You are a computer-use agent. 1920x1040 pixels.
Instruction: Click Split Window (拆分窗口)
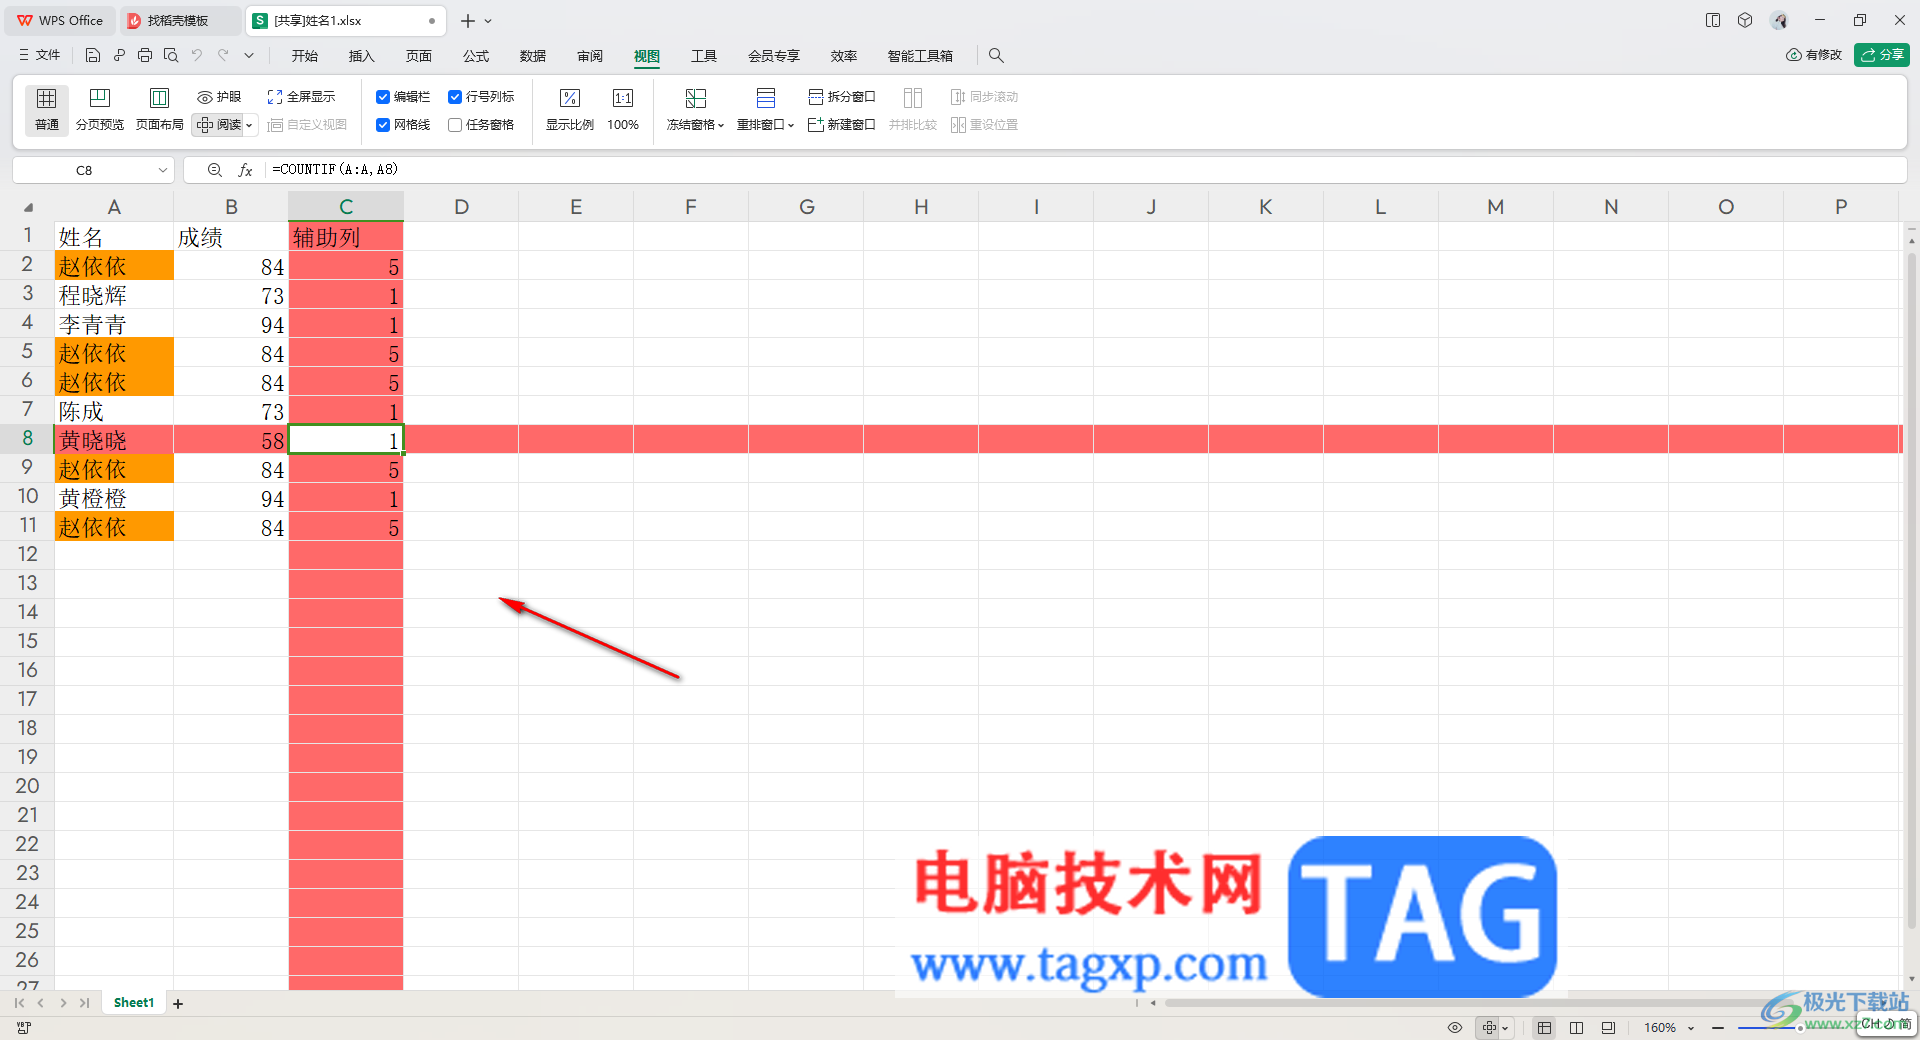pyautogui.click(x=842, y=97)
